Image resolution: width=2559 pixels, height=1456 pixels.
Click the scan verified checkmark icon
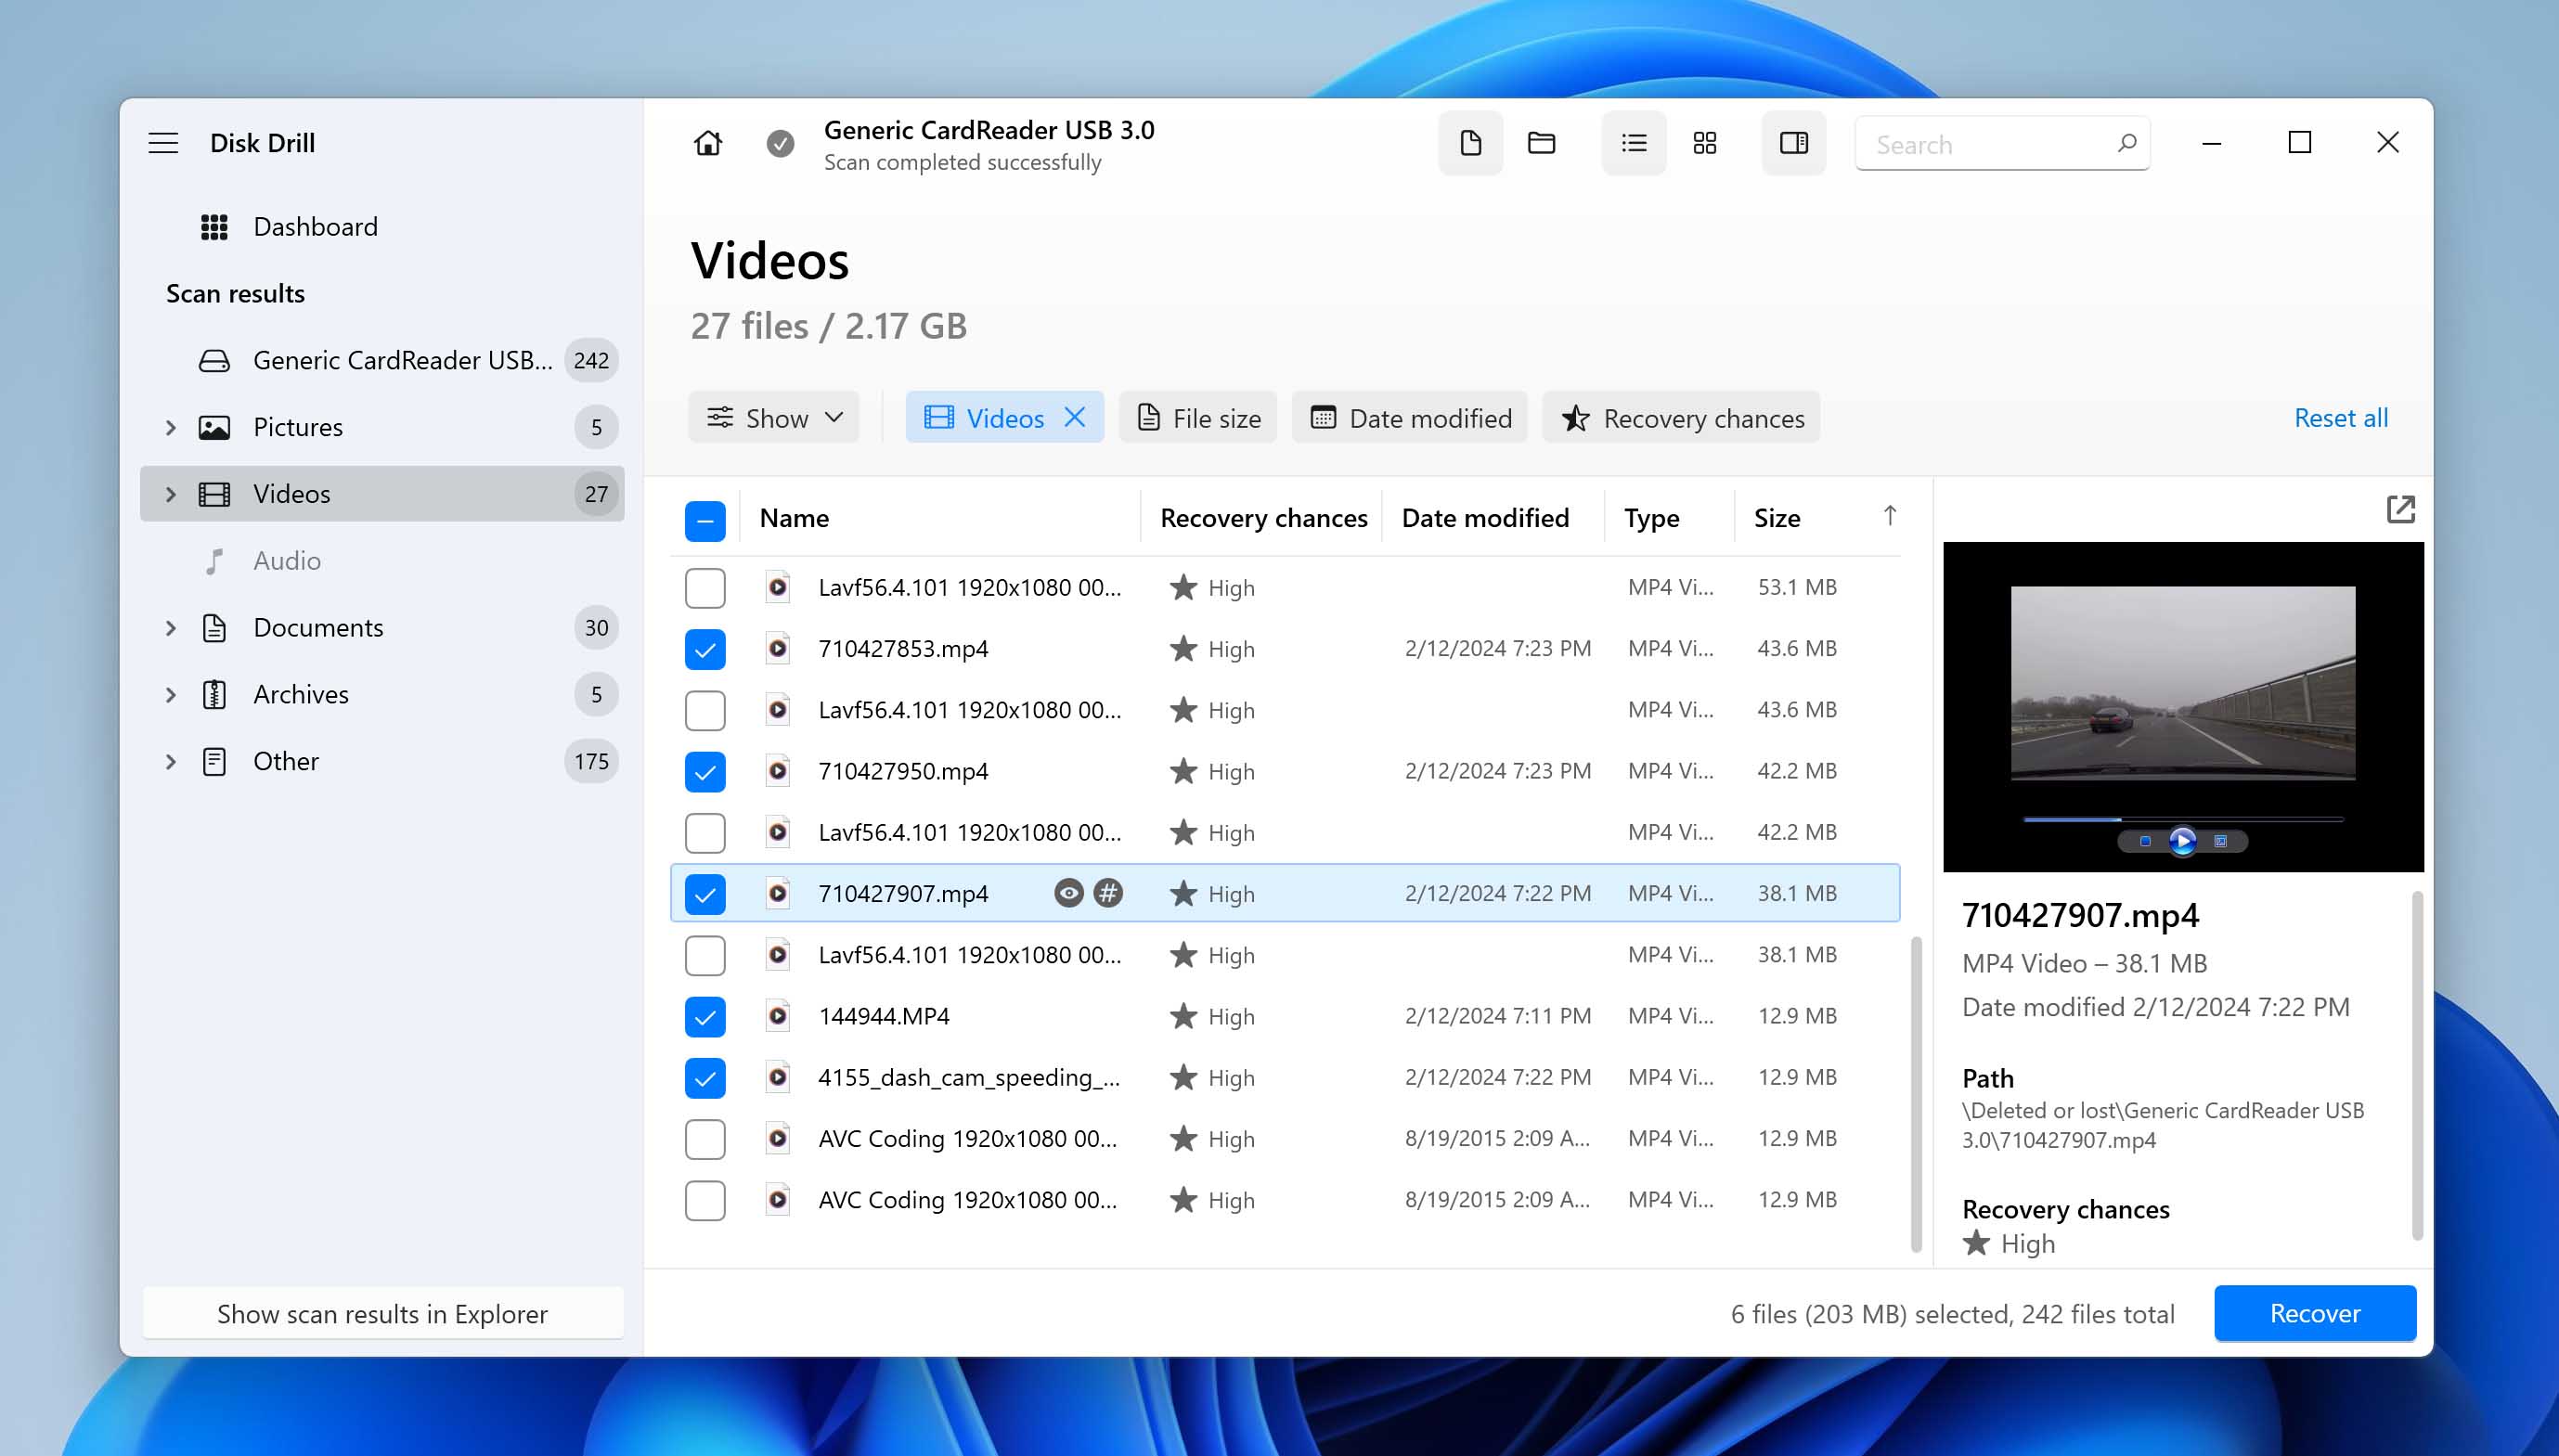[779, 142]
